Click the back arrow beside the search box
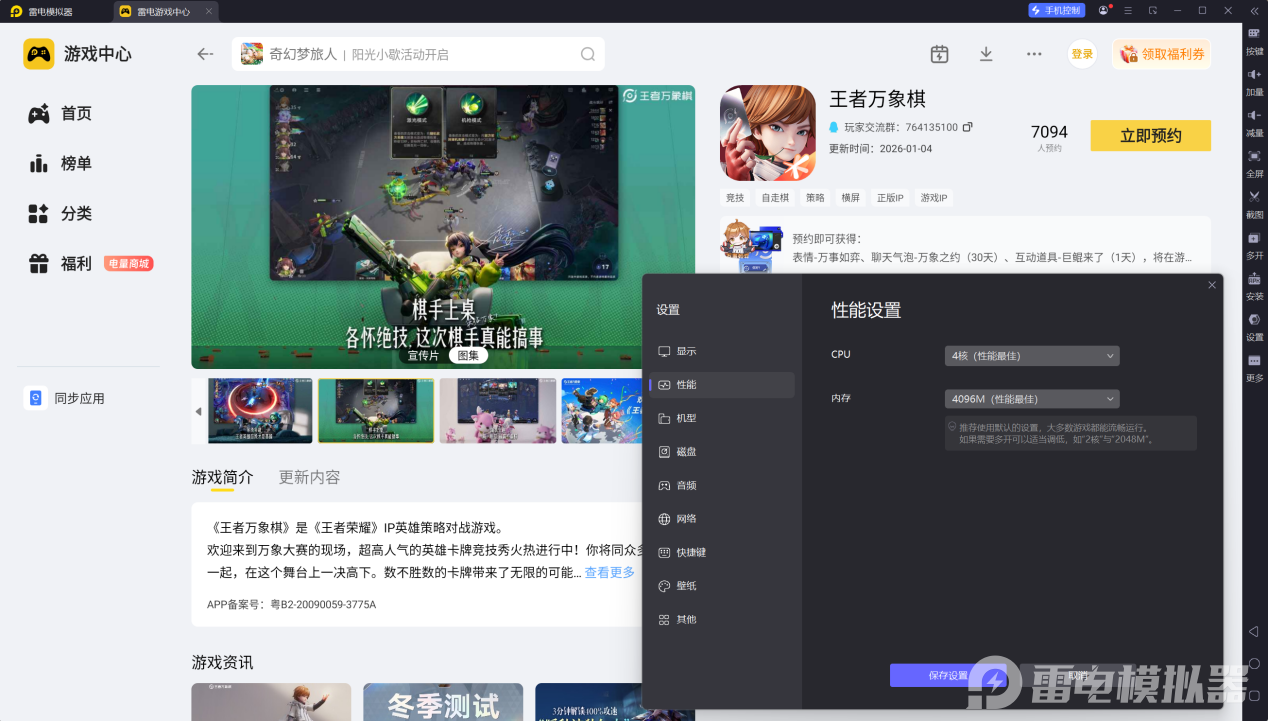1268x721 pixels. pyautogui.click(x=205, y=54)
